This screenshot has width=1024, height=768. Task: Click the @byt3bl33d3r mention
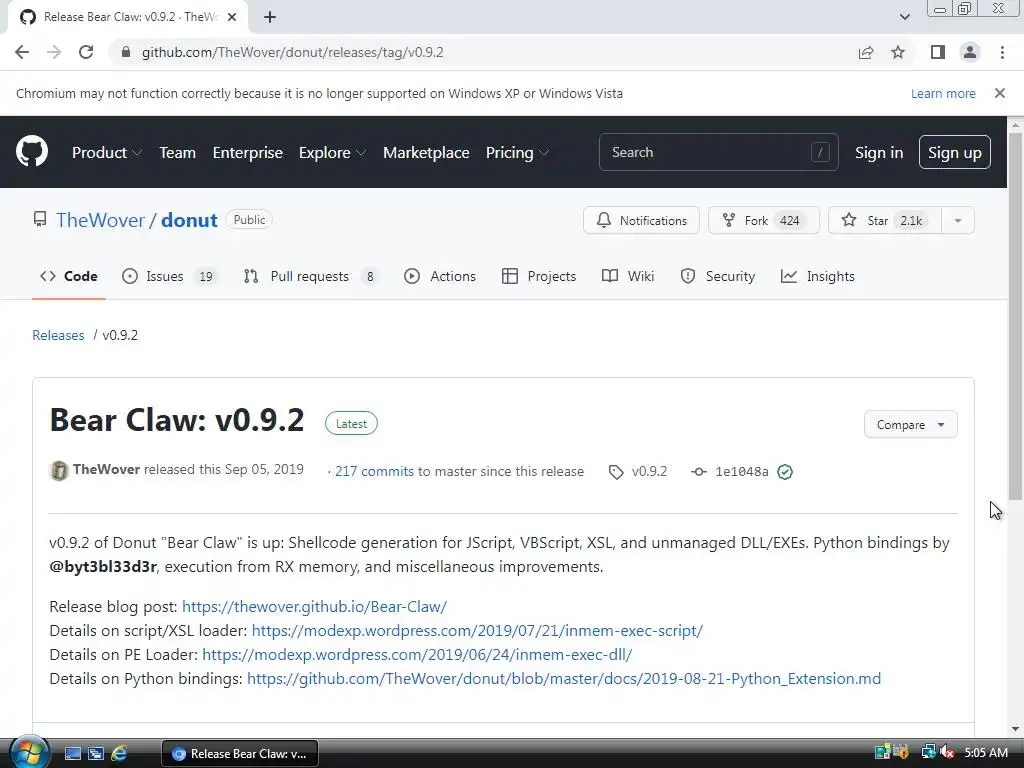[x=103, y=566]
